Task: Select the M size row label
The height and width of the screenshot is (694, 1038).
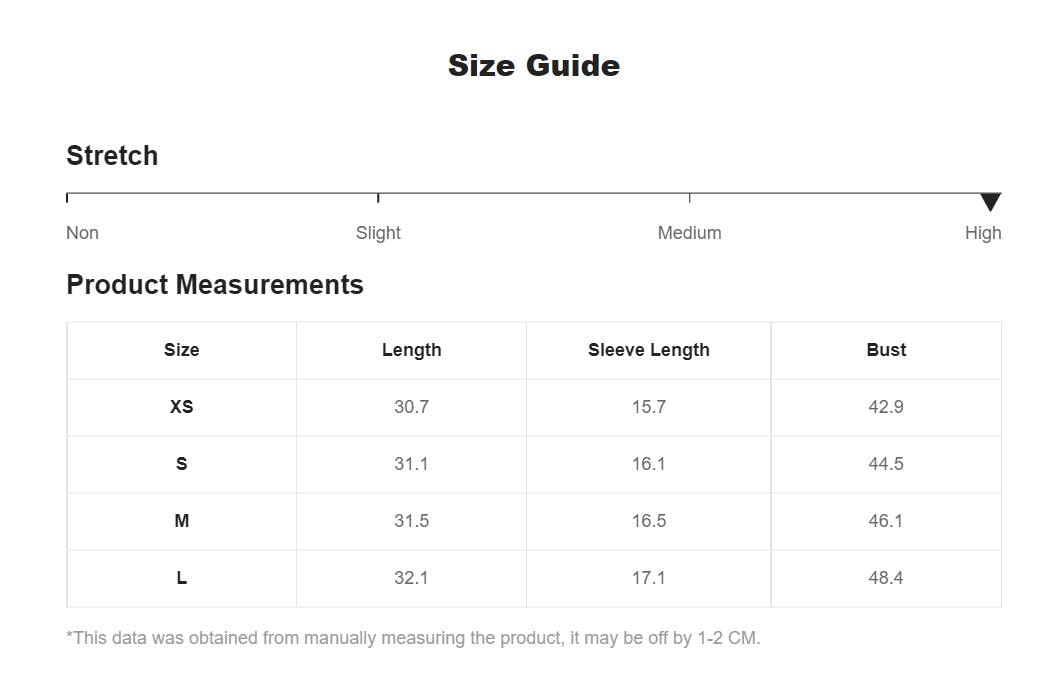Action: pos(181,521)
